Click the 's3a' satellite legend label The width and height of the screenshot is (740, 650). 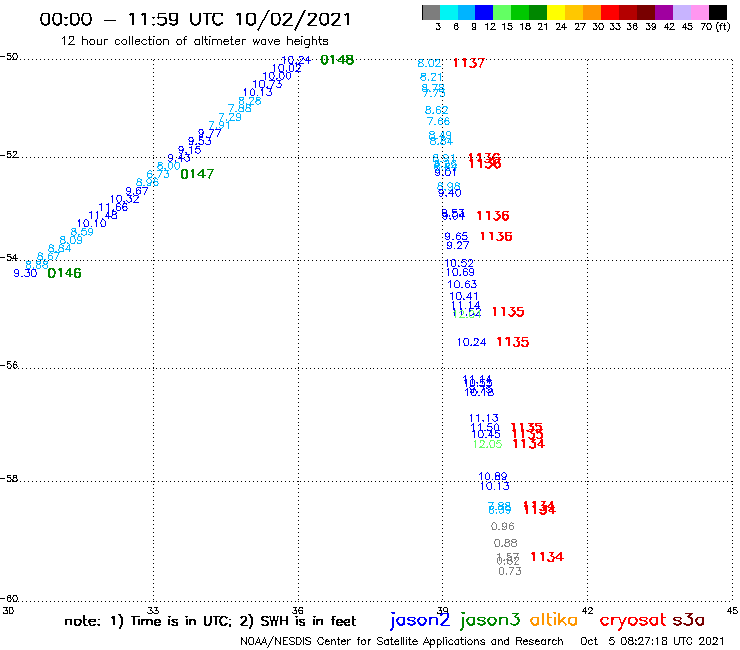pyautogui.click(x=689, y=621)
